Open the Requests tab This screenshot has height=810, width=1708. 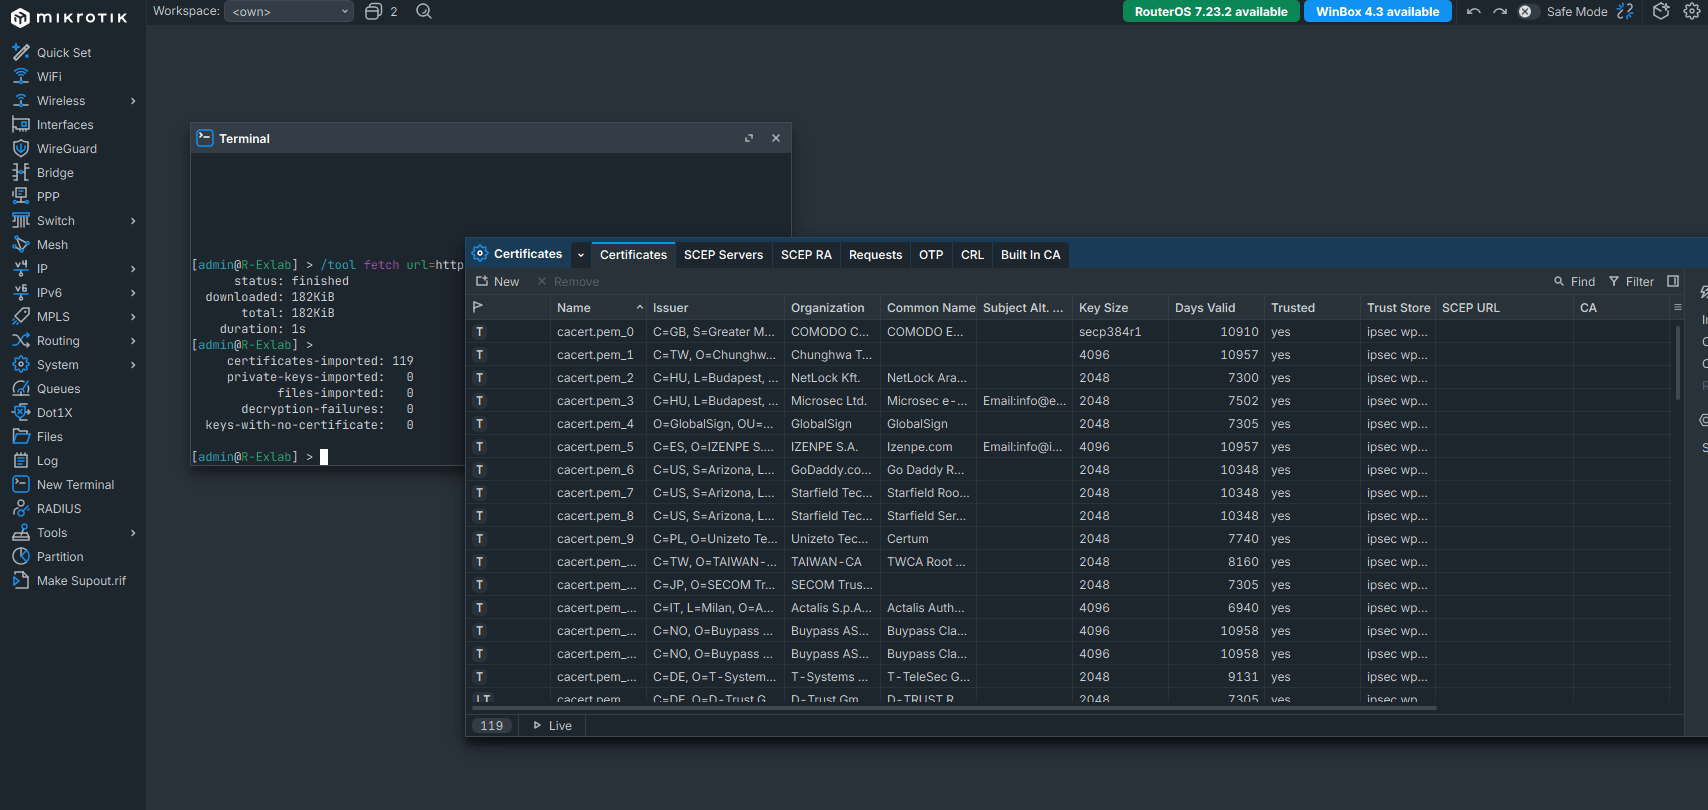coord(875,255)
